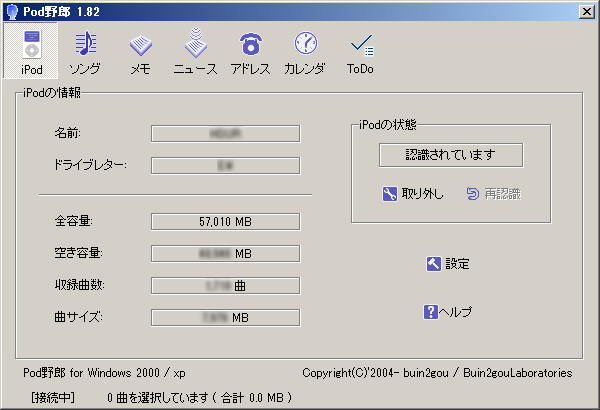Open the ToDo section
This screenshot has width=600, height=410.
(x=360, y=53)
